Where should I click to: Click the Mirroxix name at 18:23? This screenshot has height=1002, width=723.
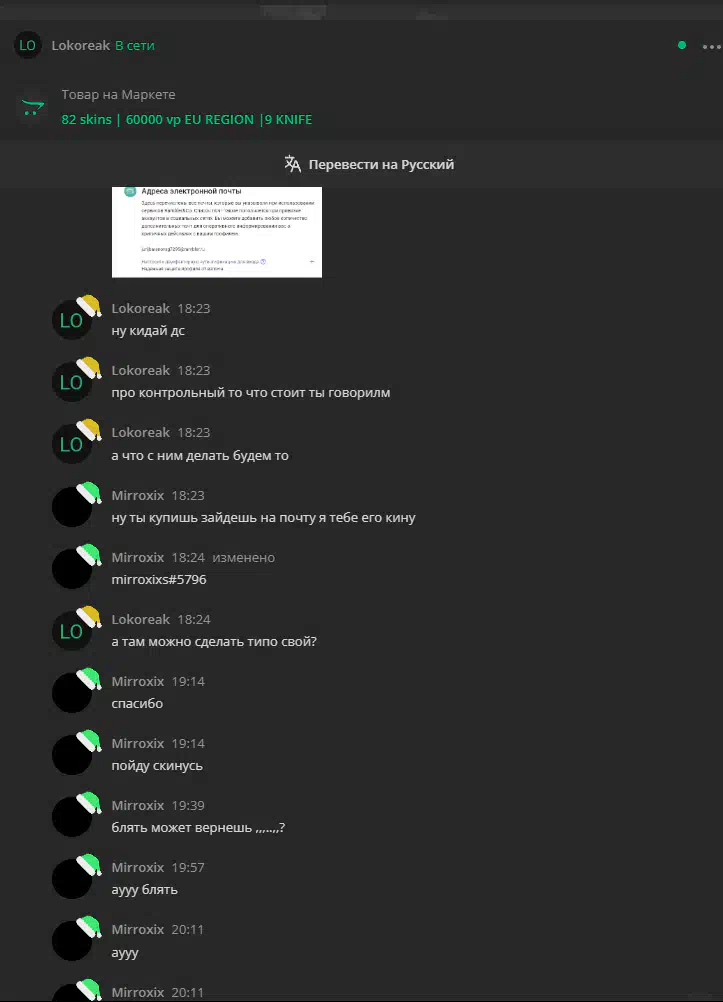click(x=137, y=495)
